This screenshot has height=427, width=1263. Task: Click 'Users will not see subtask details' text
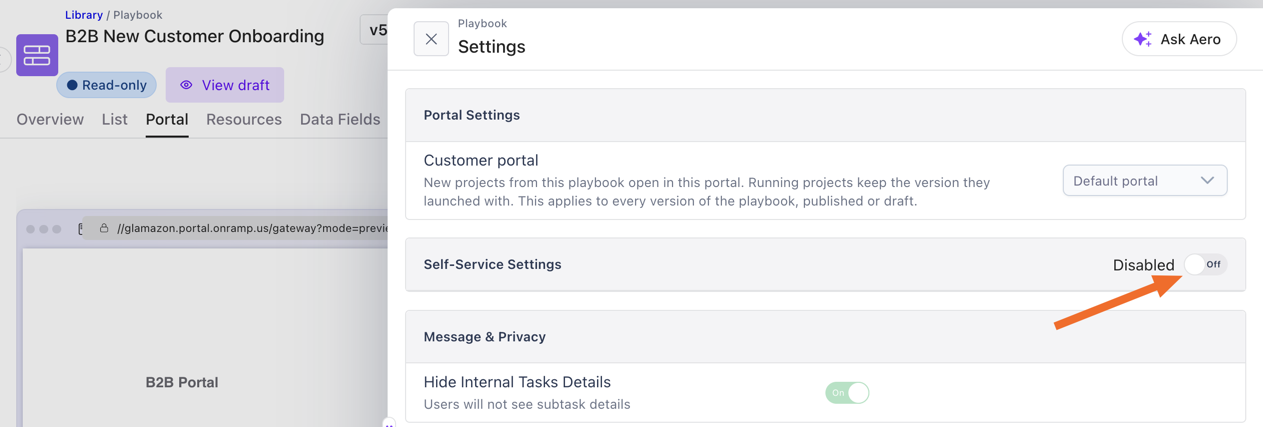click(x=527, y=405)
